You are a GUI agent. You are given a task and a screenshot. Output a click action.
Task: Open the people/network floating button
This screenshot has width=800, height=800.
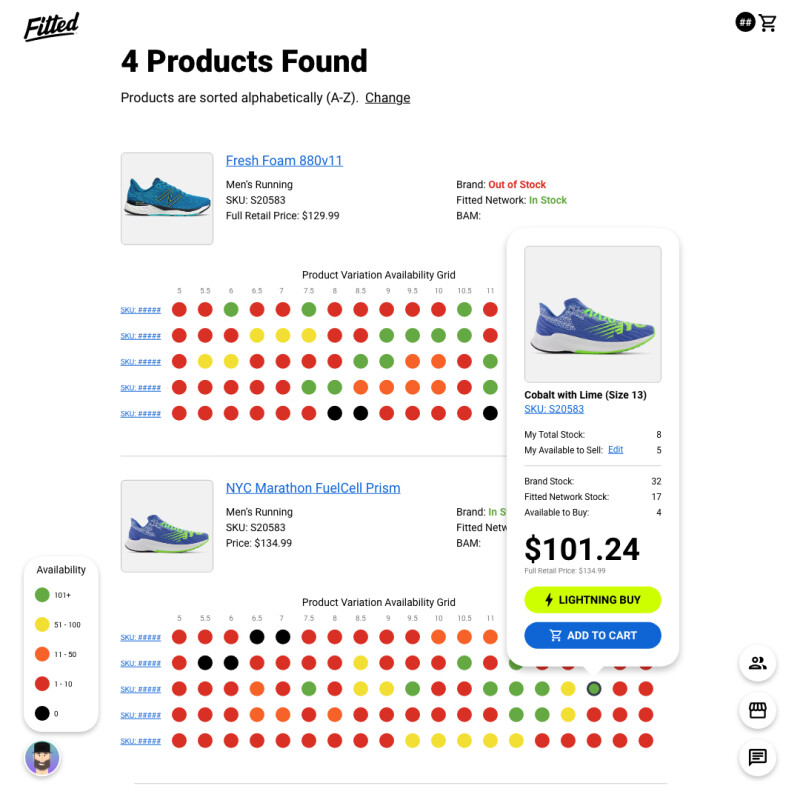tap(757, 662)
